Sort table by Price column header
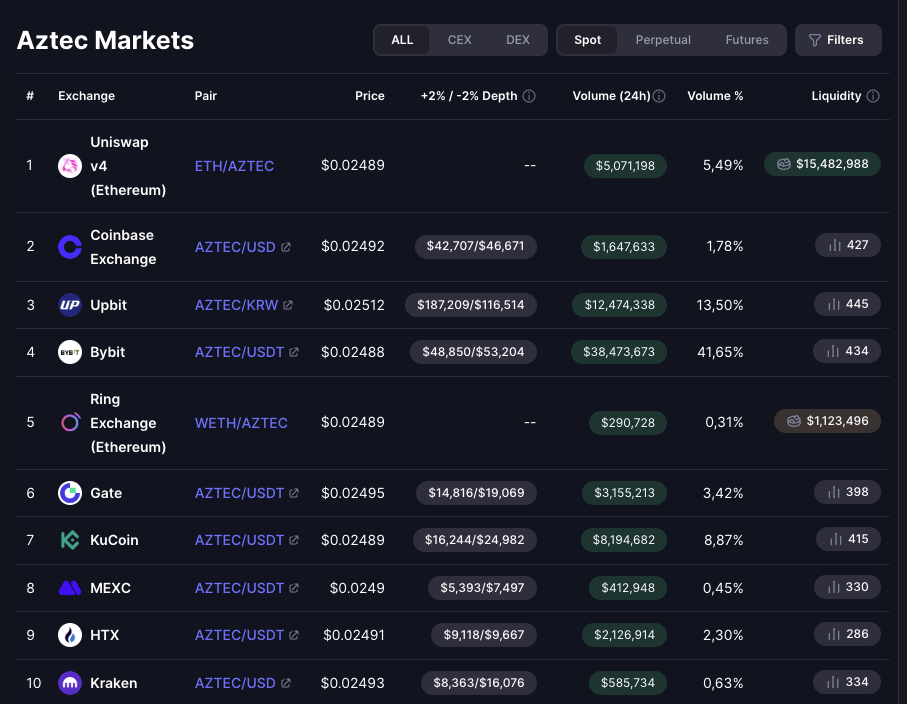The height and width of the screenshot is (704, 907). (x=369, y=96)
